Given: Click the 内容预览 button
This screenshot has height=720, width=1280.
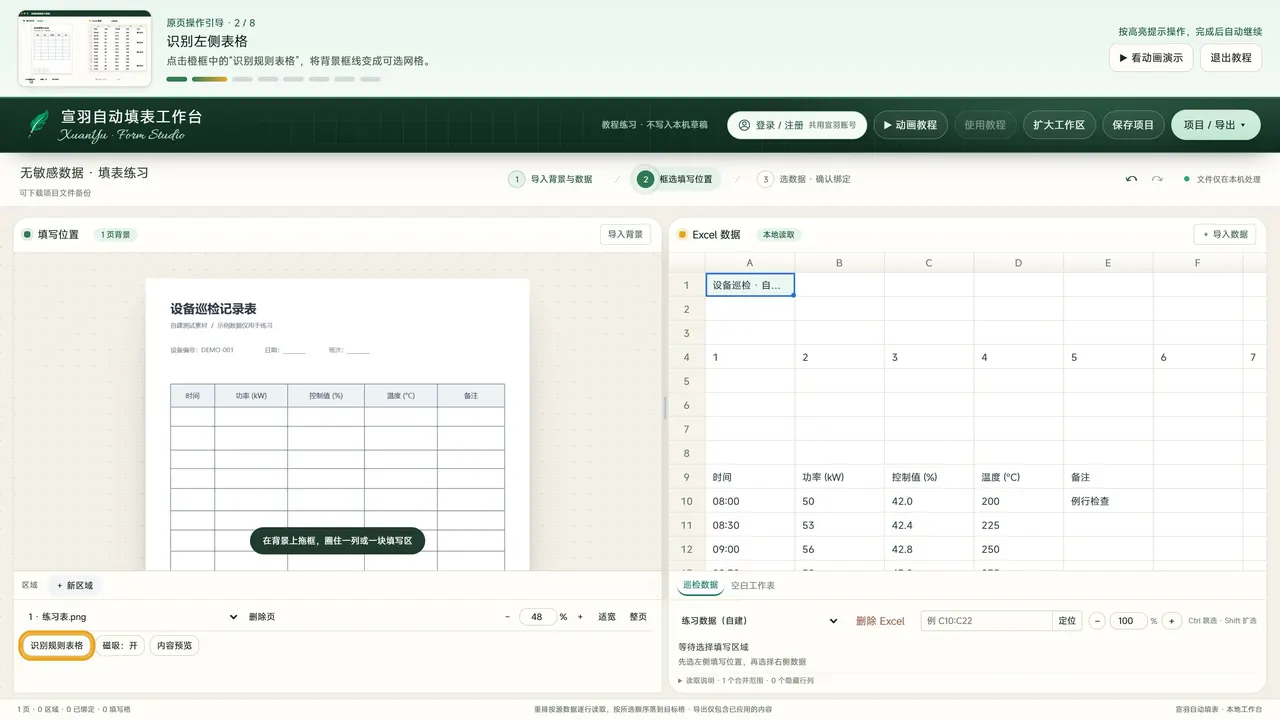Looking at the screenshot, I should pyautogui.click(x=175, y=646).
